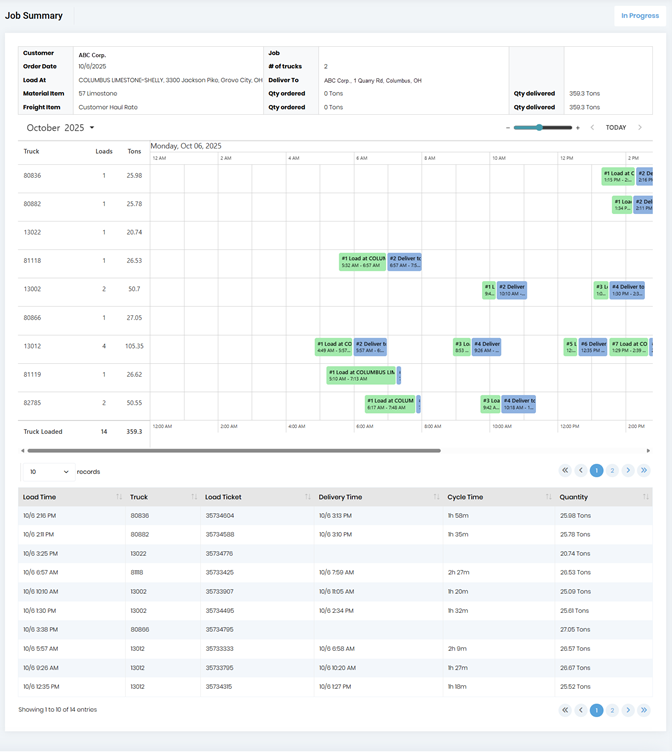Jump to last page in top pagination
Viewport: 672px width, 755px height.
click(x=644, y=470)
